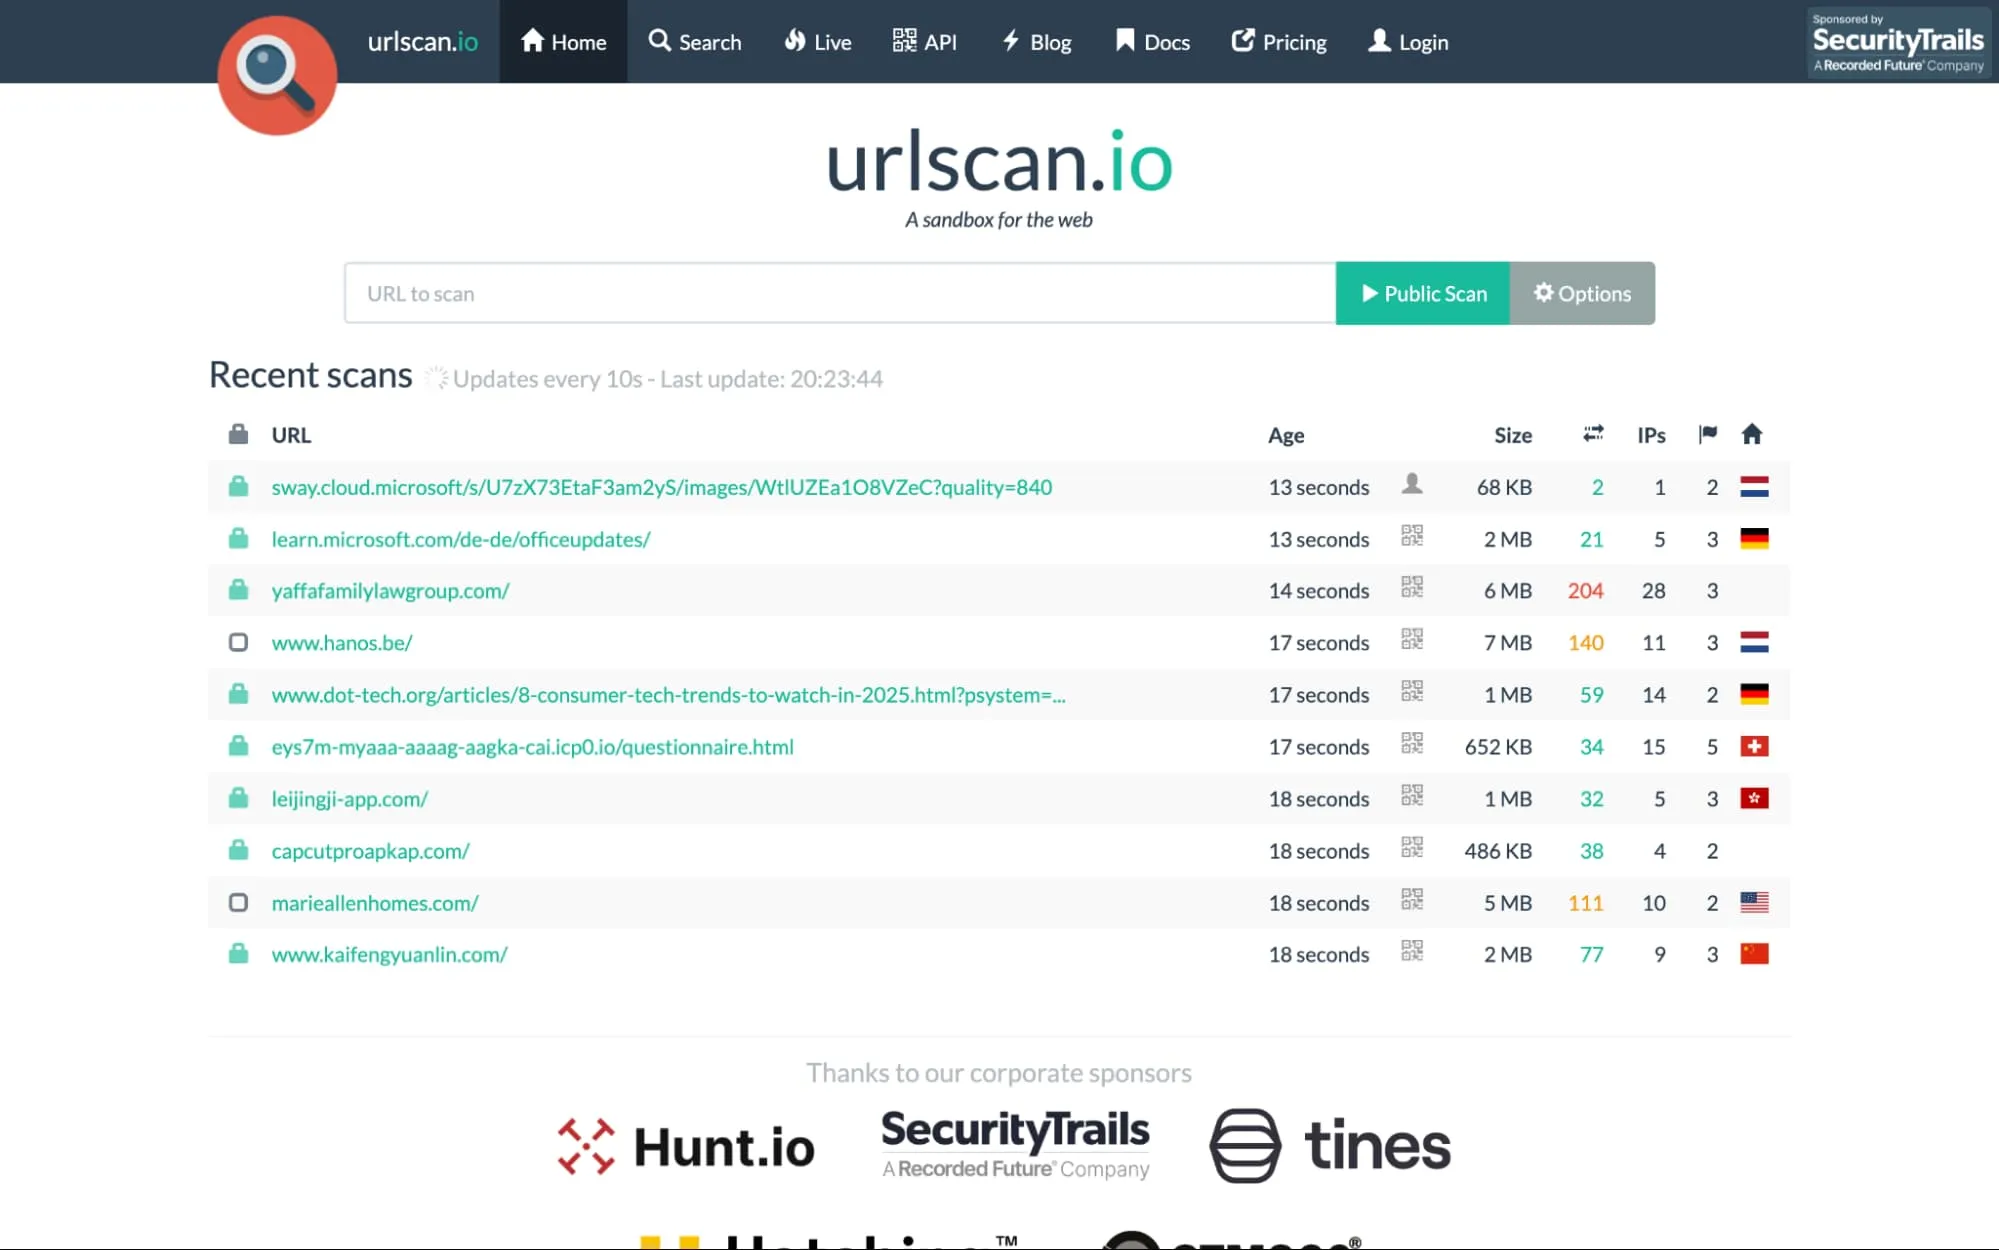
Task: Click the unlocked indicator beside www.hanos.be
Action: (x=238, y=643)
